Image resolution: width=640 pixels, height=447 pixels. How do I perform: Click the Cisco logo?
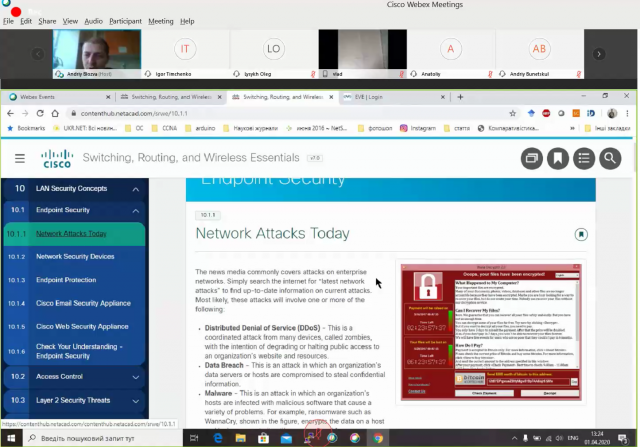(x=57, y=158)
